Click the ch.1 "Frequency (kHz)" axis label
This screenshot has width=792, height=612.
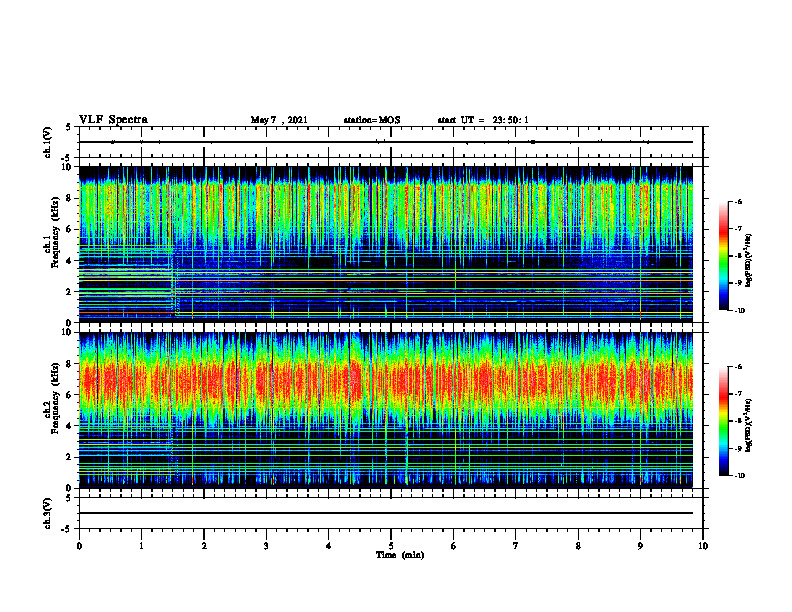(55, 232)
